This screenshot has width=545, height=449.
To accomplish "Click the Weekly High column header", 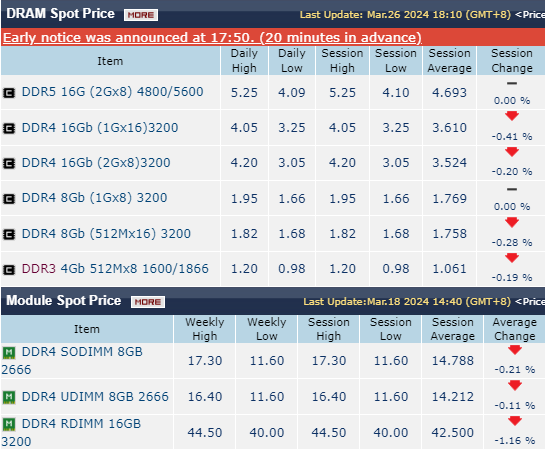I will 205,329.
